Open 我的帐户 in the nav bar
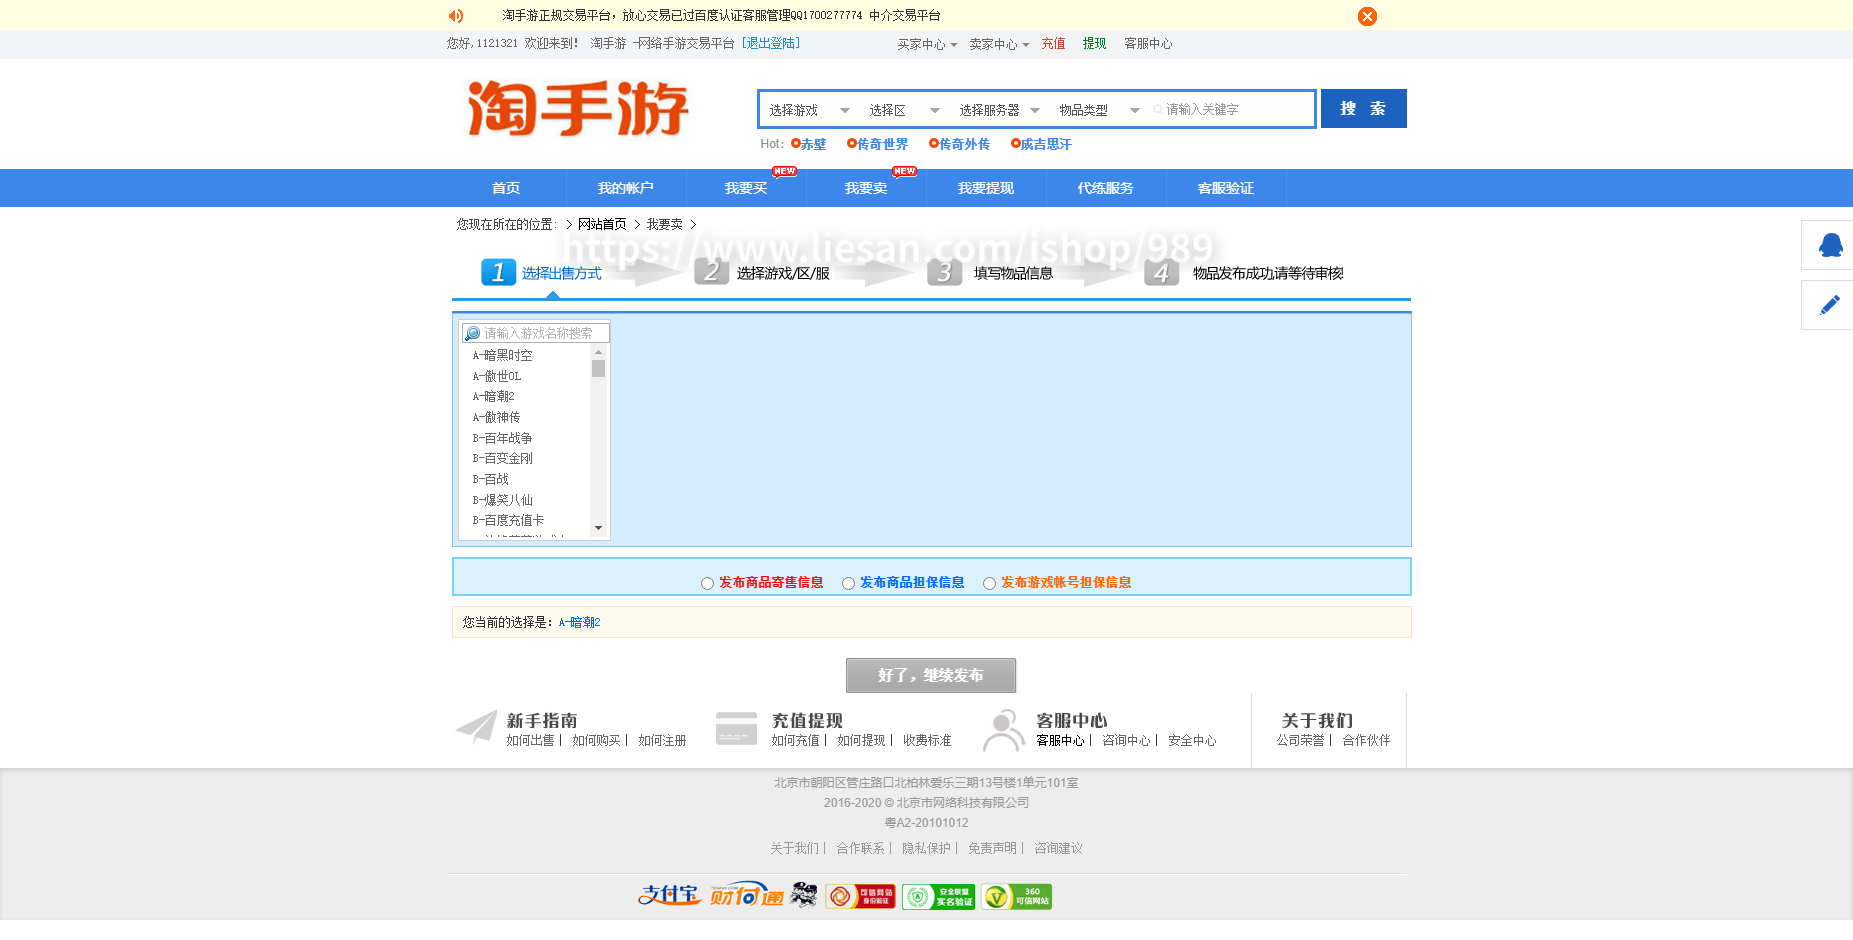 coord(626,188)
